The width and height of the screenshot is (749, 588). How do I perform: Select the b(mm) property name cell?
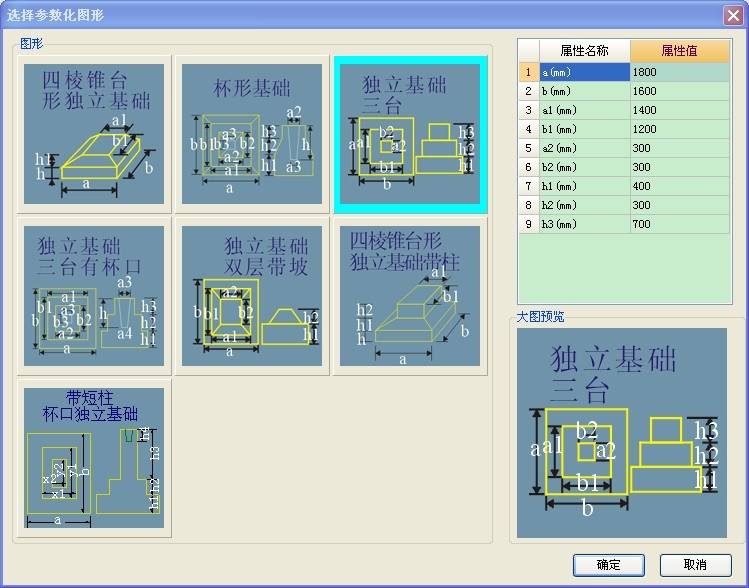[585, 91]
